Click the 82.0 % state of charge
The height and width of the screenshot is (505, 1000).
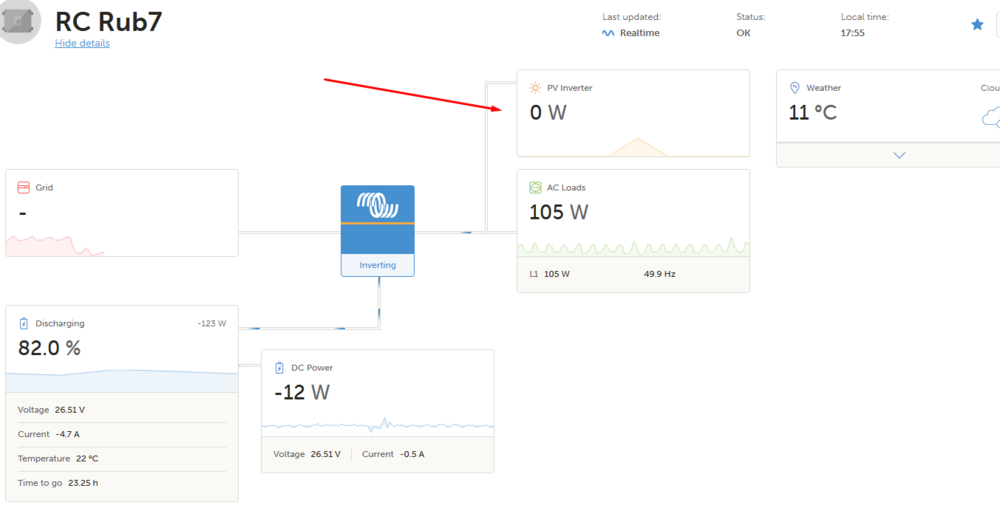[x=49, y=348]
